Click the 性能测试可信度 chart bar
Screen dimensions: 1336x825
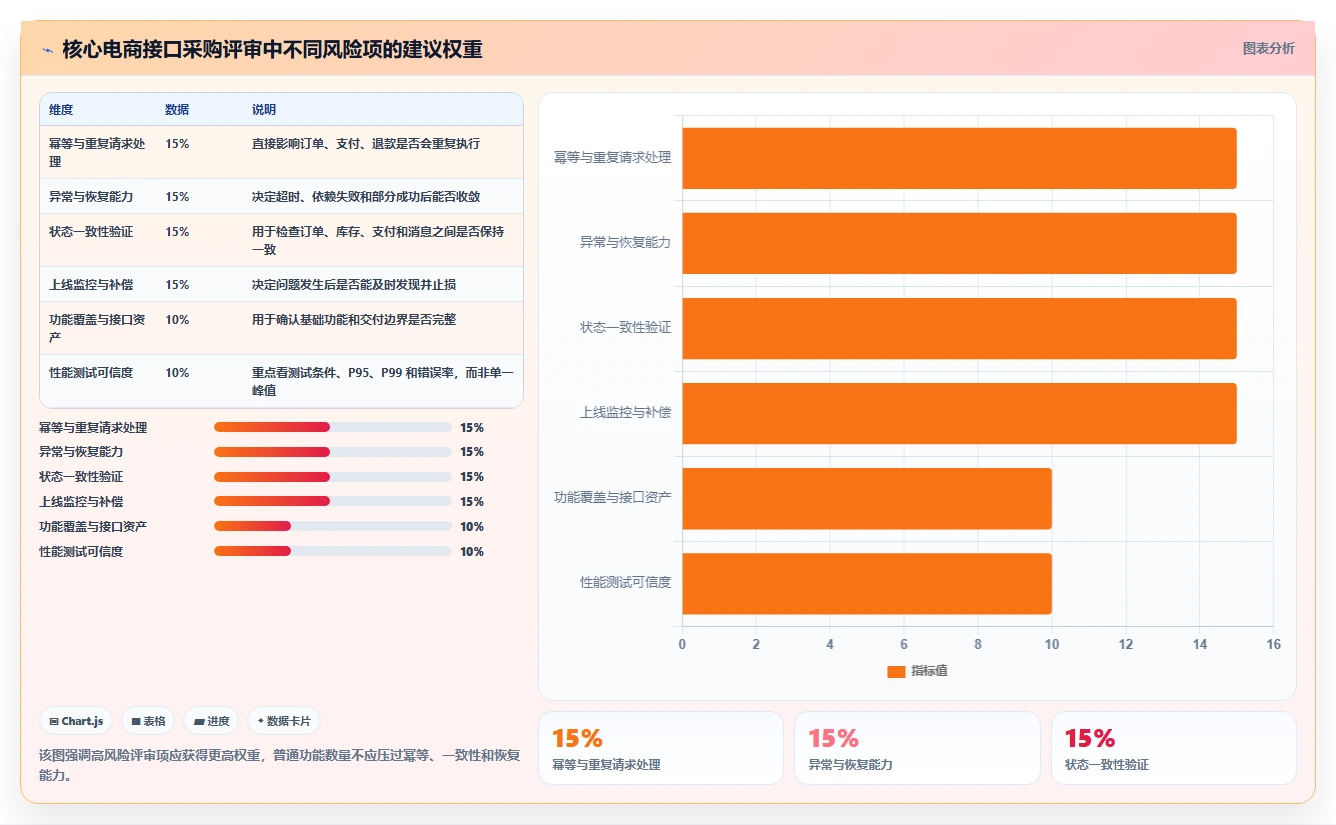[867, 583]
